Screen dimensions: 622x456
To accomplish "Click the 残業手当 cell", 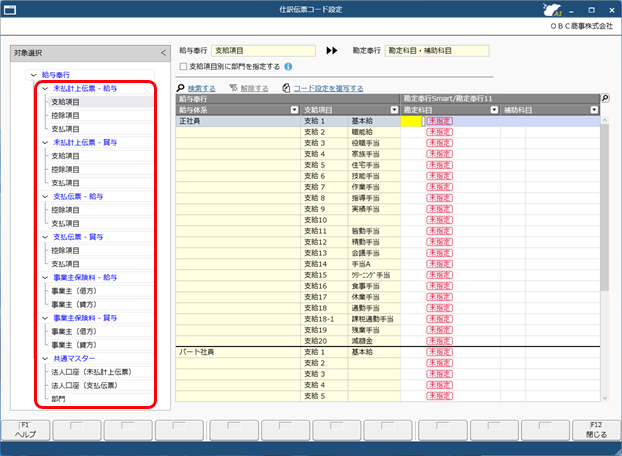I will click(374, 330).
